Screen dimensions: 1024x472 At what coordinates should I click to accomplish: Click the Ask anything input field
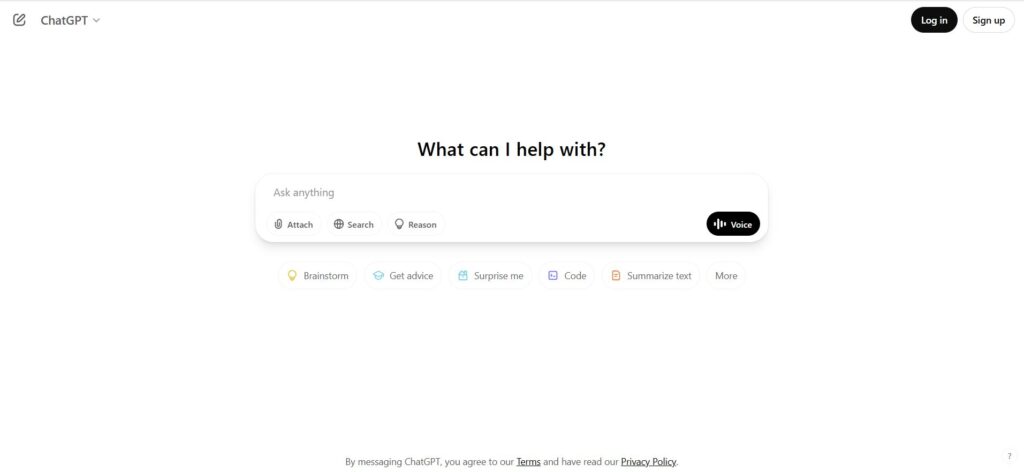511,193
